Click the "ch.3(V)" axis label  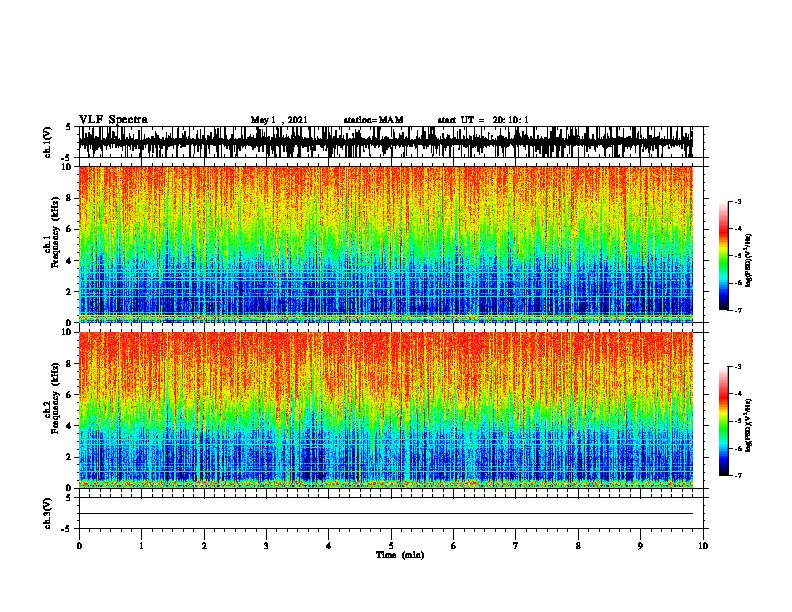[47, 513]
